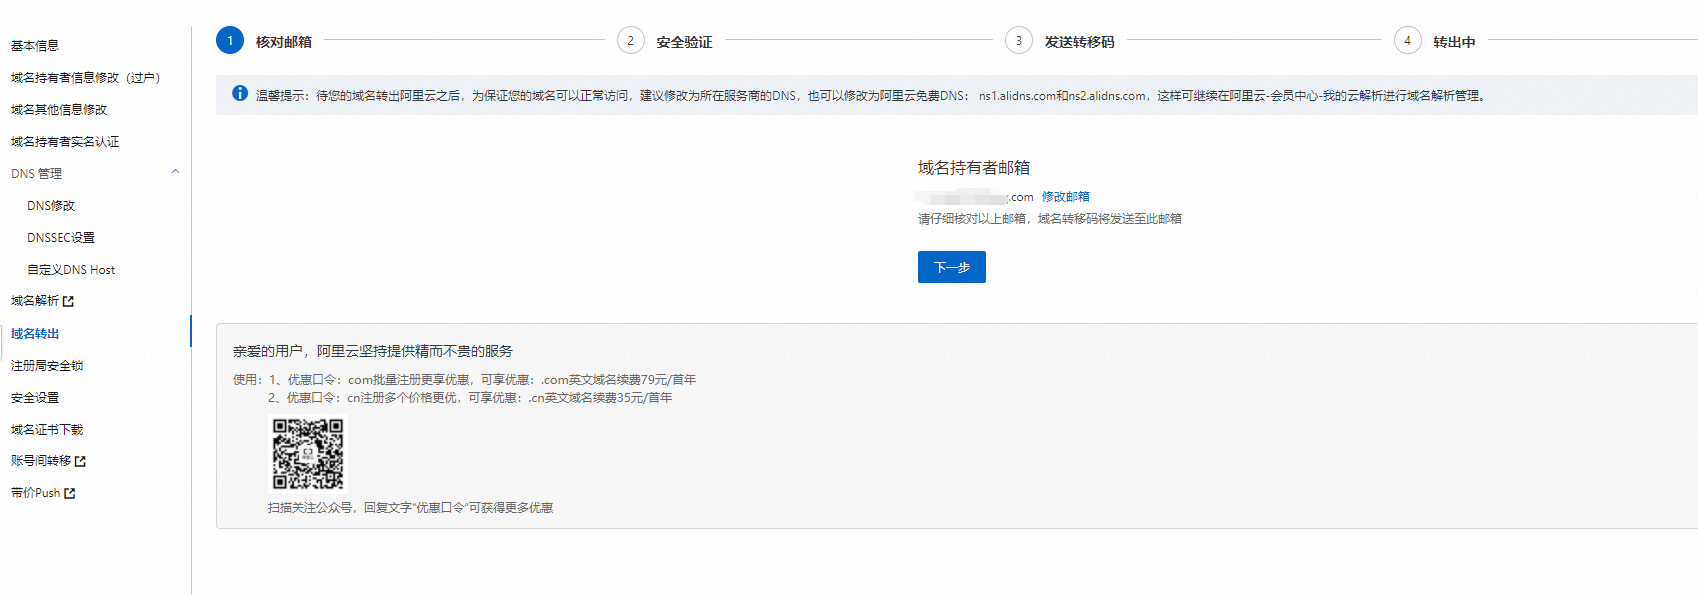Screen dimensions: 1698x595
Task: Open external link icon beside 域名解析
Action: click(68, 301)
